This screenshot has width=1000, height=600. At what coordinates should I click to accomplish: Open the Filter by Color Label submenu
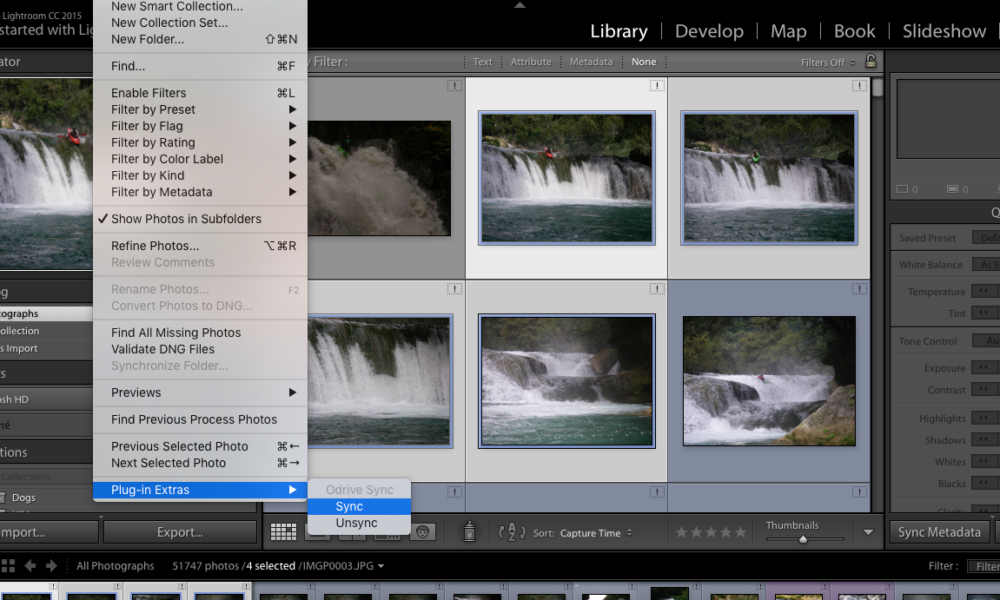click(x=200, y=159)
